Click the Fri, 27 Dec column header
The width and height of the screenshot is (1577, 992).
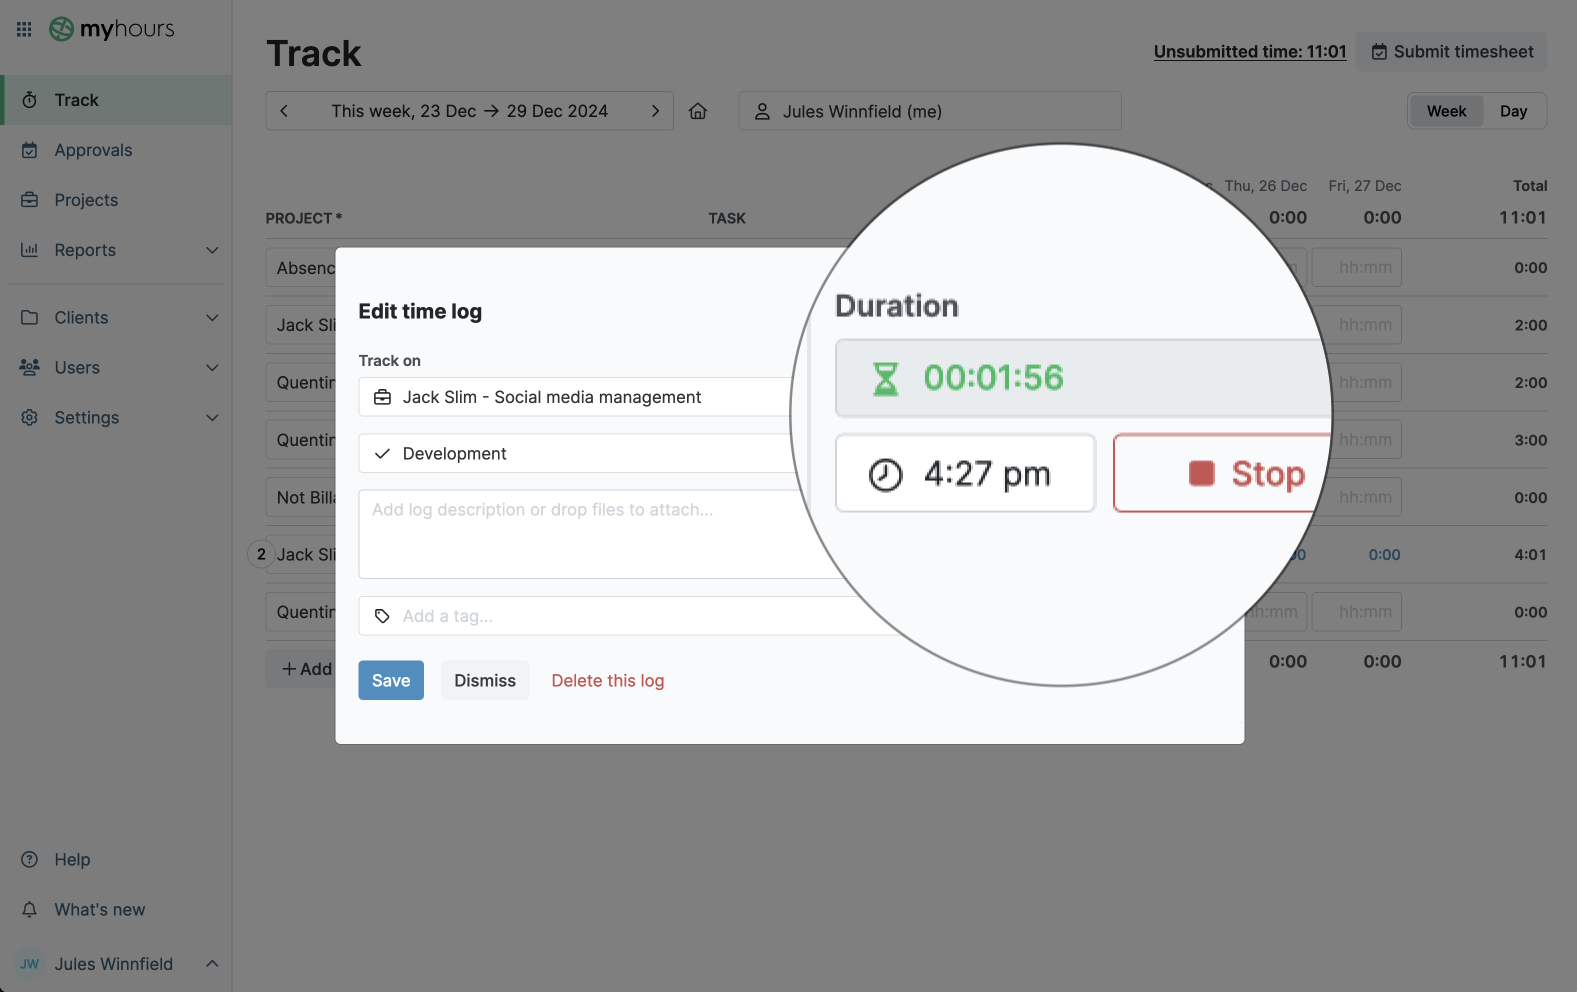(x=1364, y=186)
